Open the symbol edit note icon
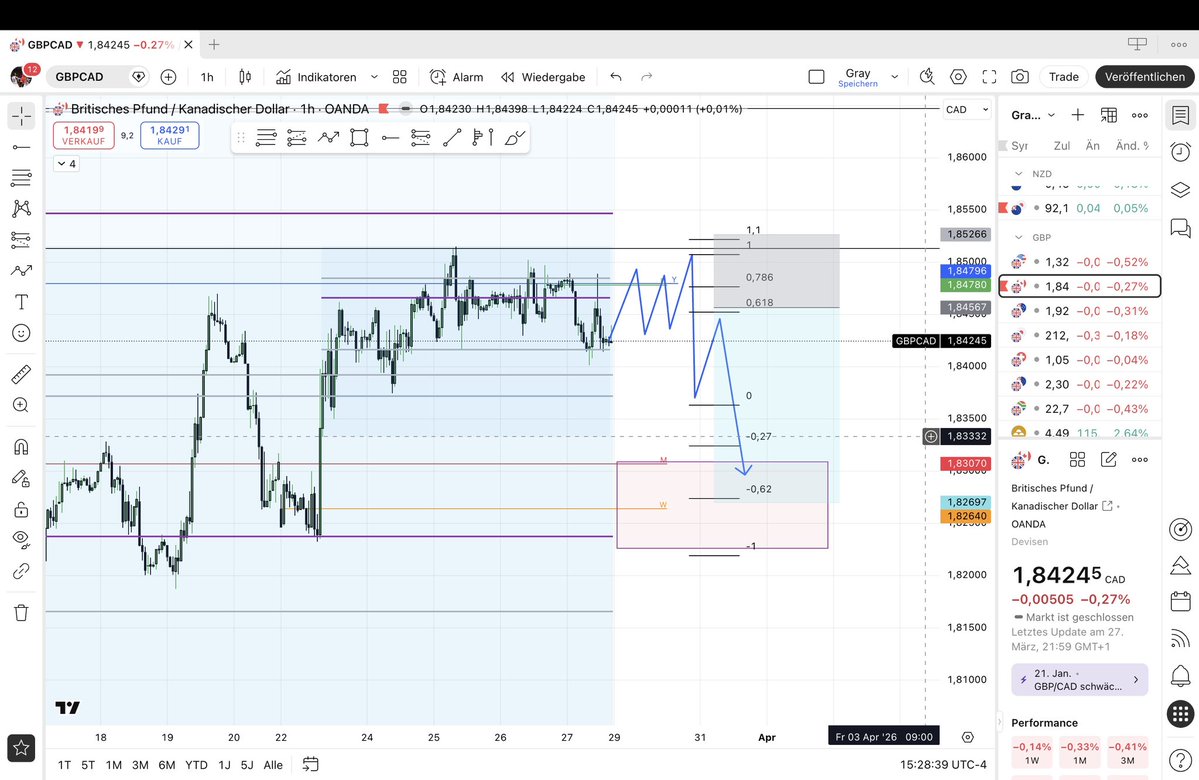 1108,460
